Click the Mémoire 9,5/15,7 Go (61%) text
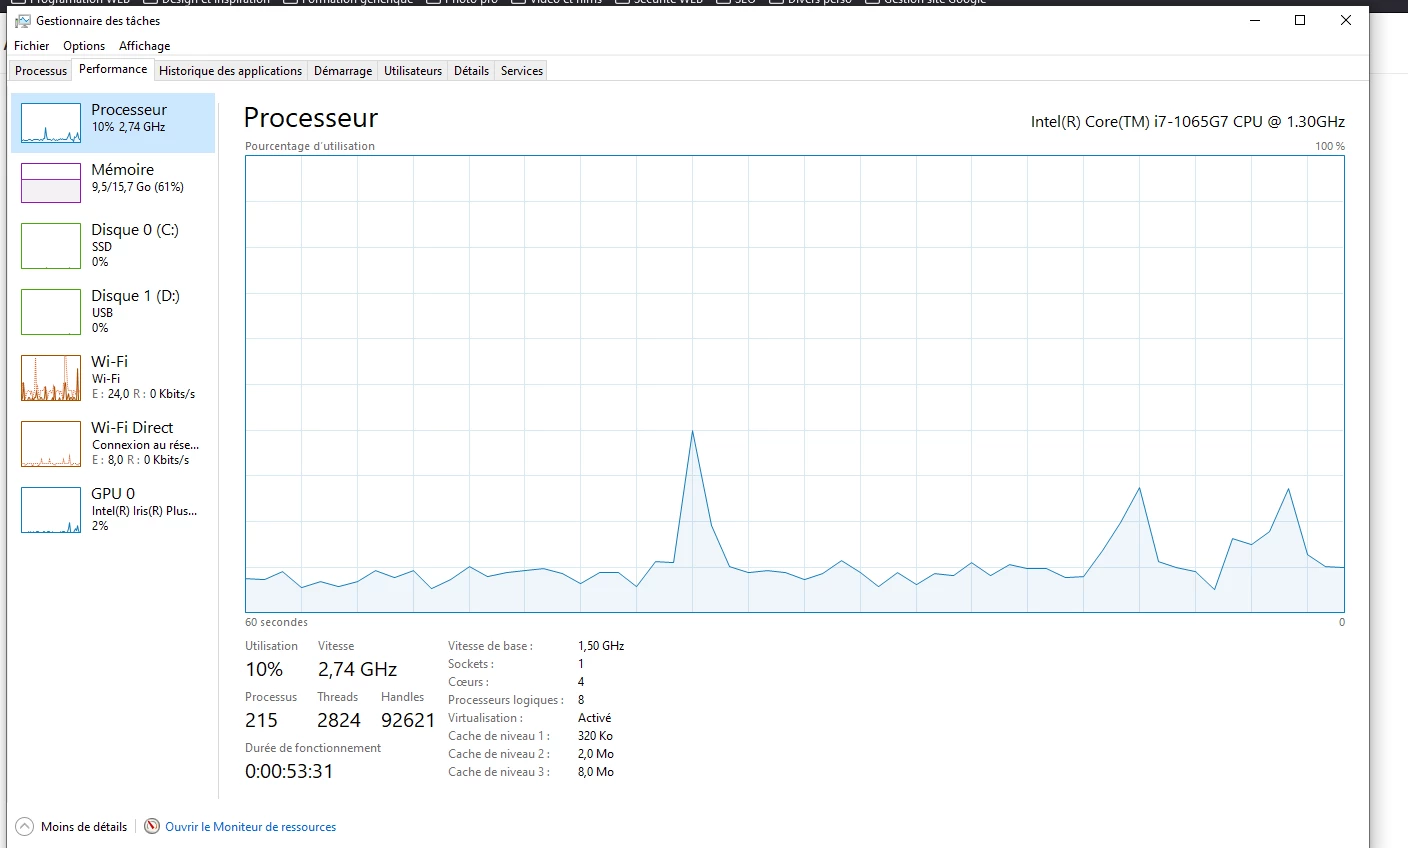 [x=138, y=187]
